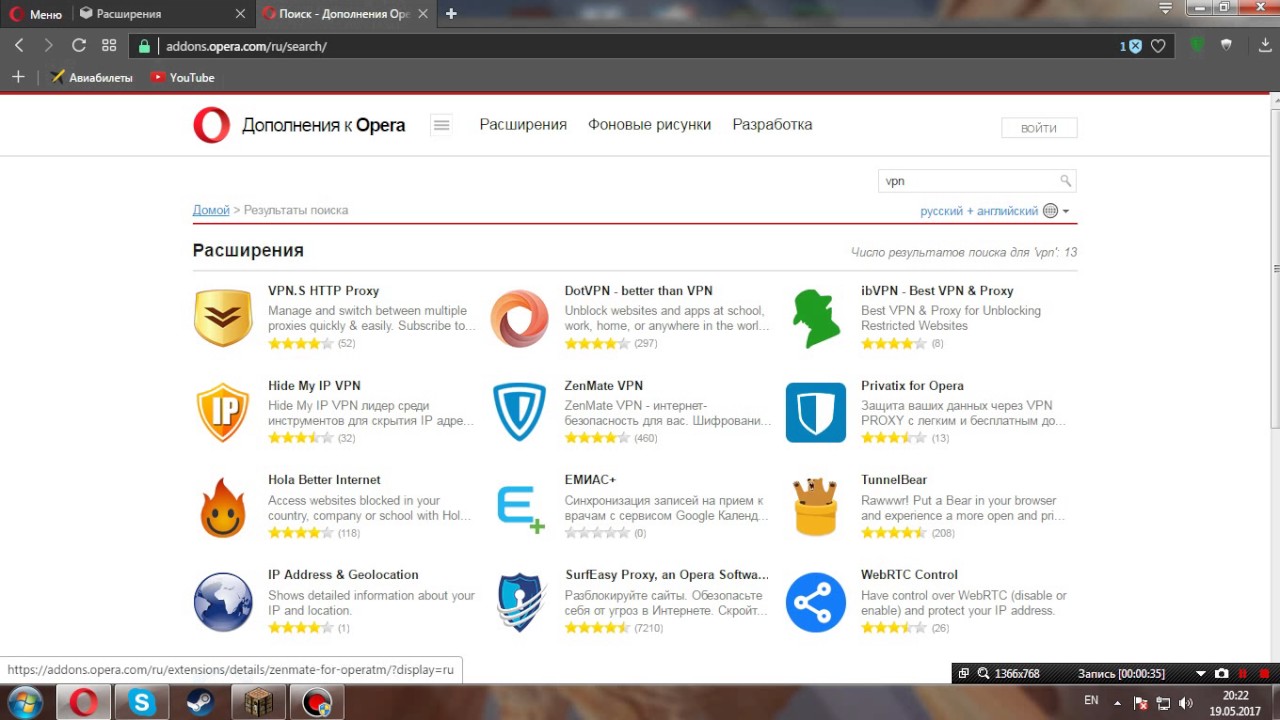The width and height of the screenshot is (1280, 720).
Task: Open the green shield extension in the toolbar
Action: pos(1197,46)
